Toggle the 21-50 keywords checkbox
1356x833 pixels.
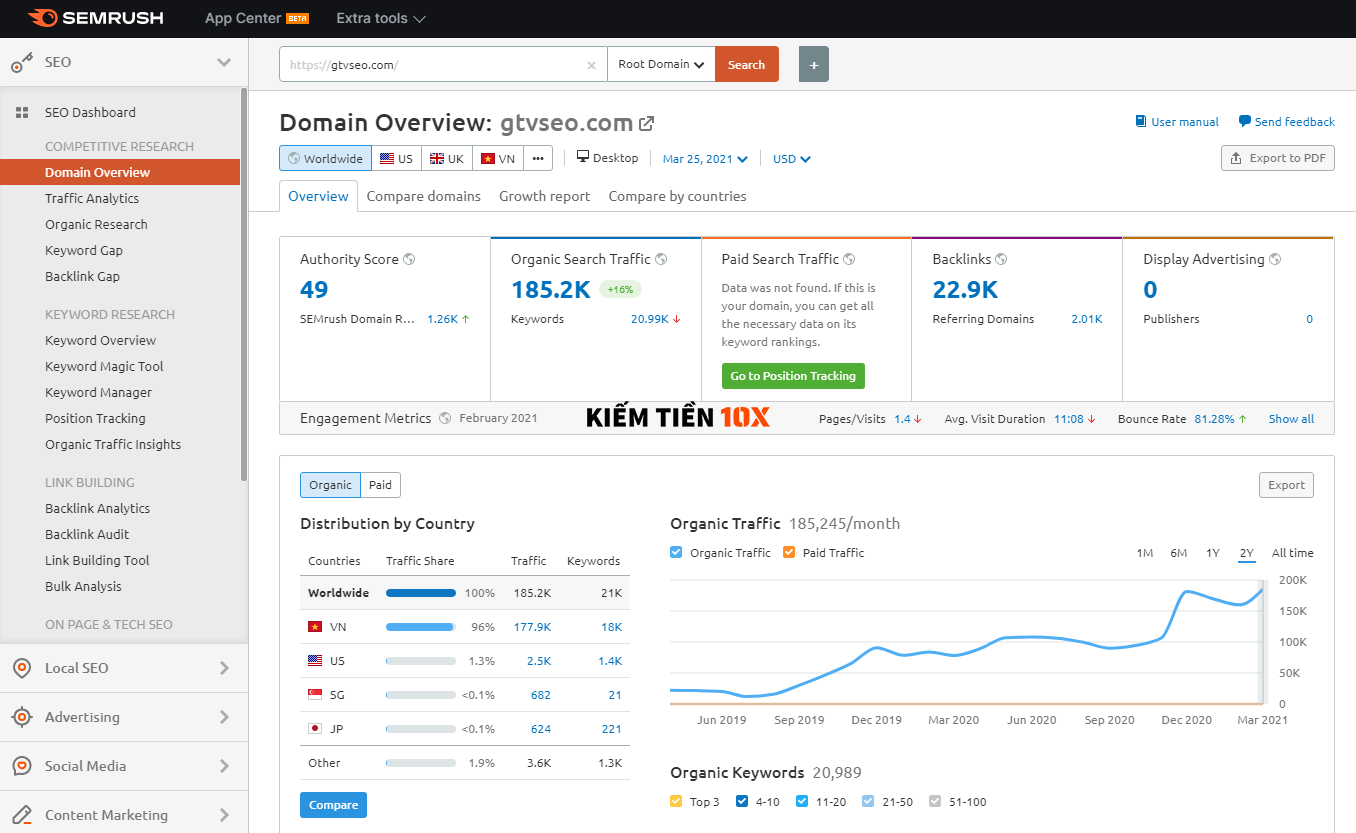[867, 801]
